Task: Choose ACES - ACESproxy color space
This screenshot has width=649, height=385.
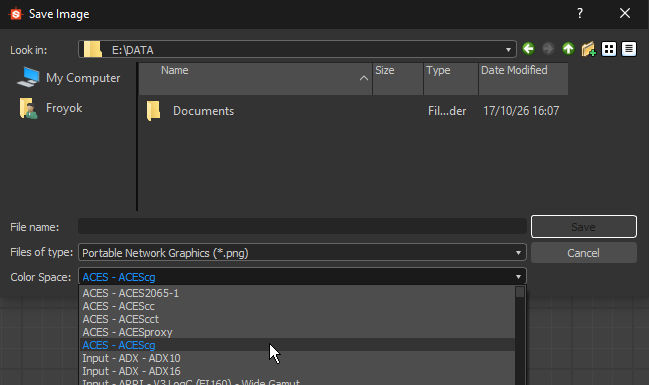Action: 297,332
